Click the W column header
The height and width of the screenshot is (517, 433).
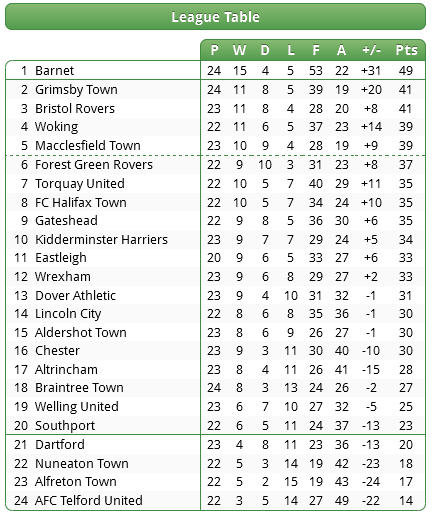click(x=239, y=50)
